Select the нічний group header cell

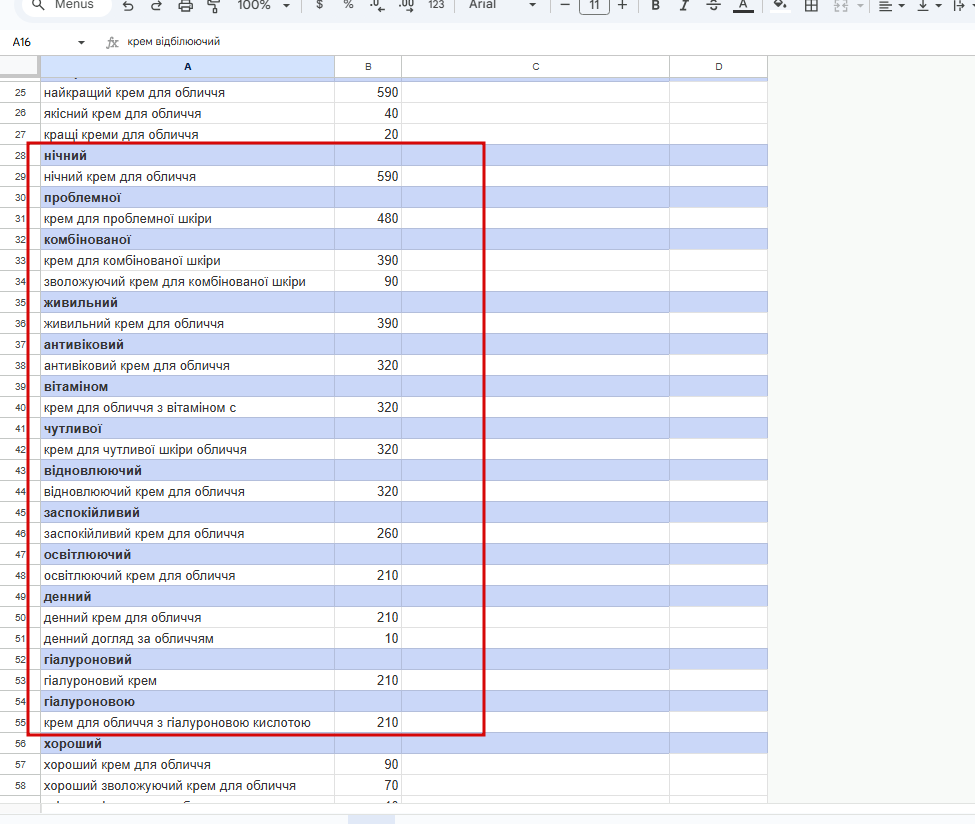187,155
